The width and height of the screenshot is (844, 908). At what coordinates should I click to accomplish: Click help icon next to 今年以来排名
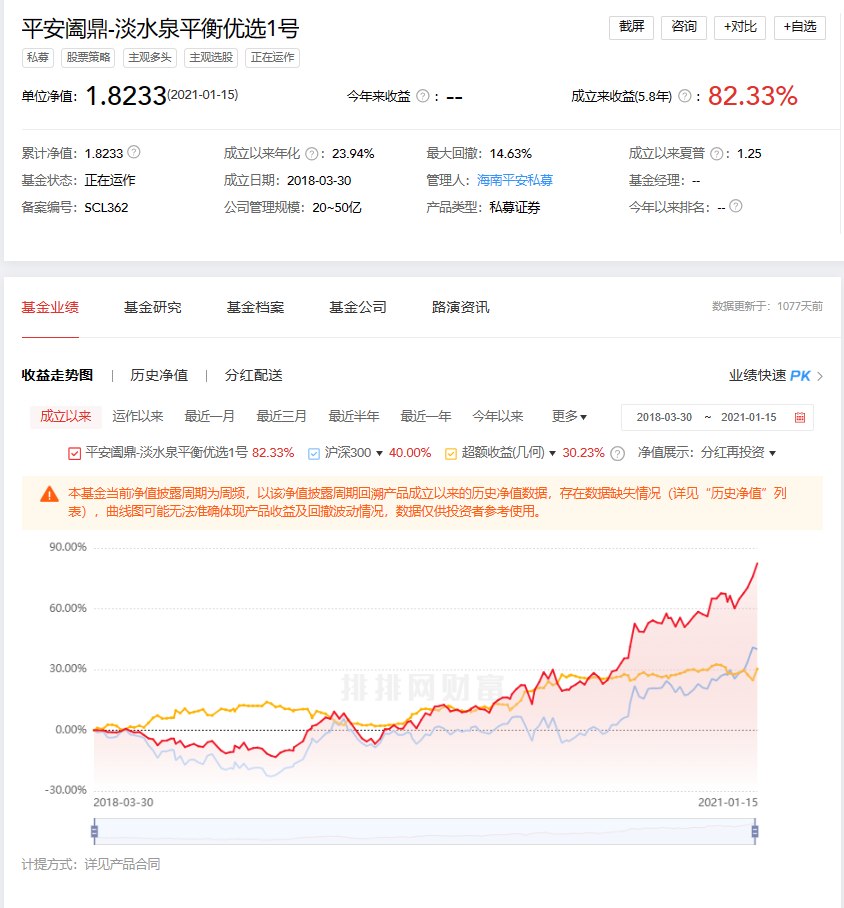click(x=736, y=206)
